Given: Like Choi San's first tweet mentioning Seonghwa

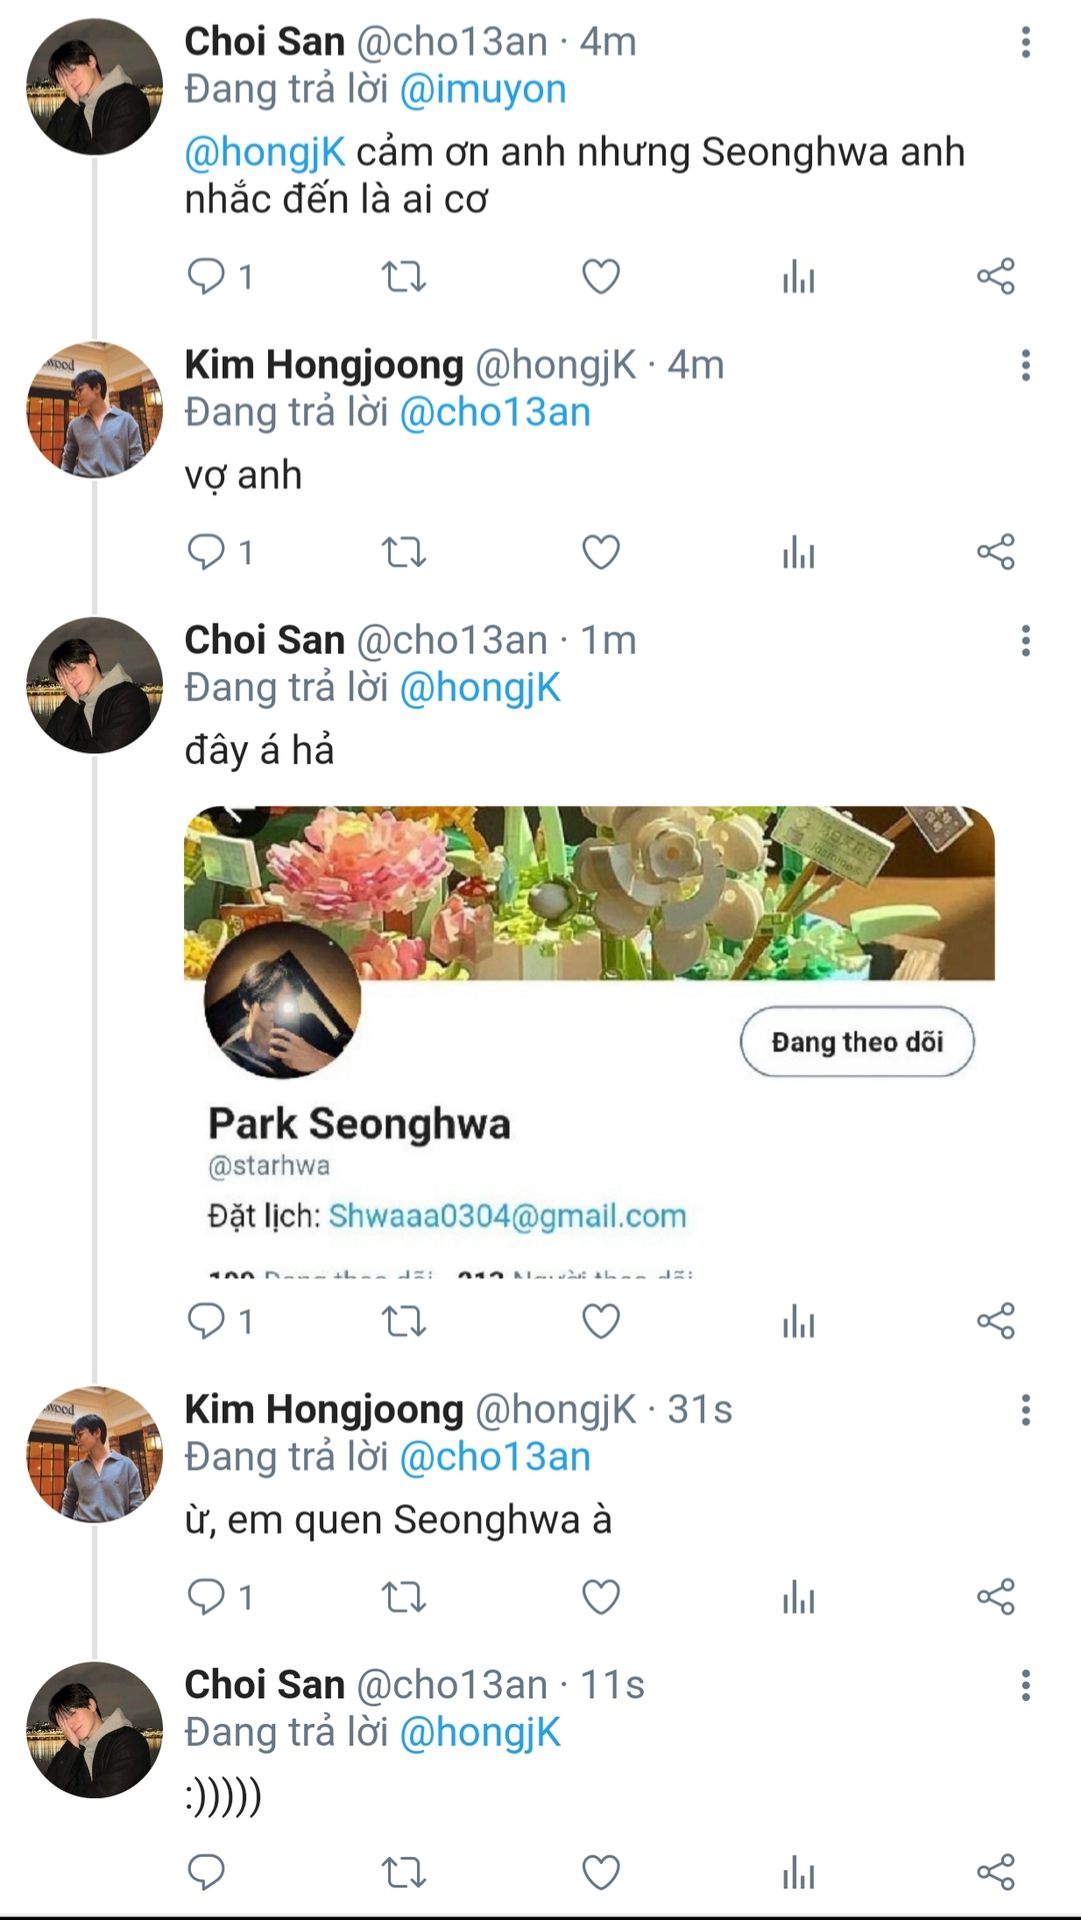Looking at the screenshot, I should [x=601, y=277].
